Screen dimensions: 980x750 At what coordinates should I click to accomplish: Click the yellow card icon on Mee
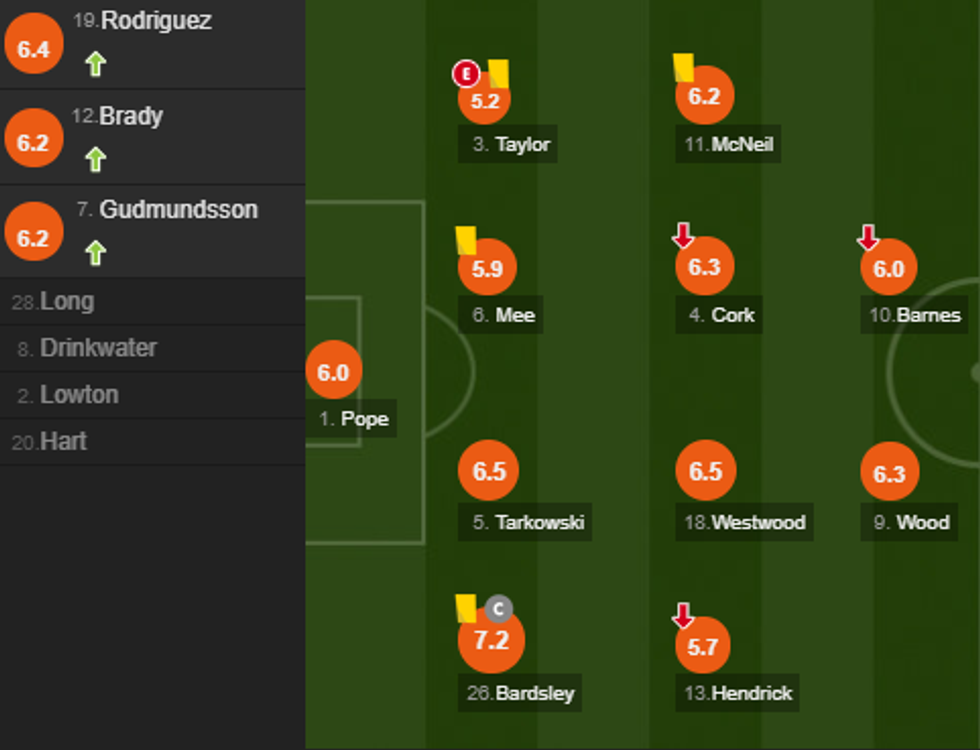coord(466,240)
